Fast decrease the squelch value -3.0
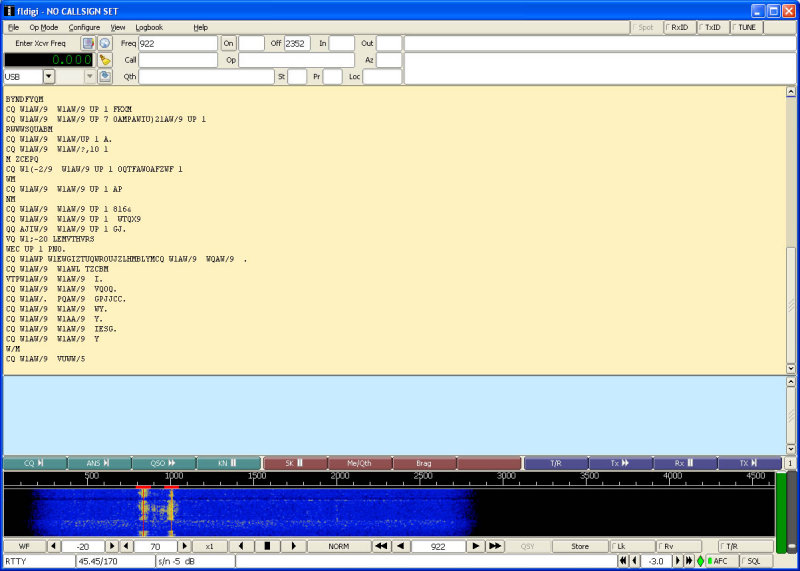 coord(623,561)
